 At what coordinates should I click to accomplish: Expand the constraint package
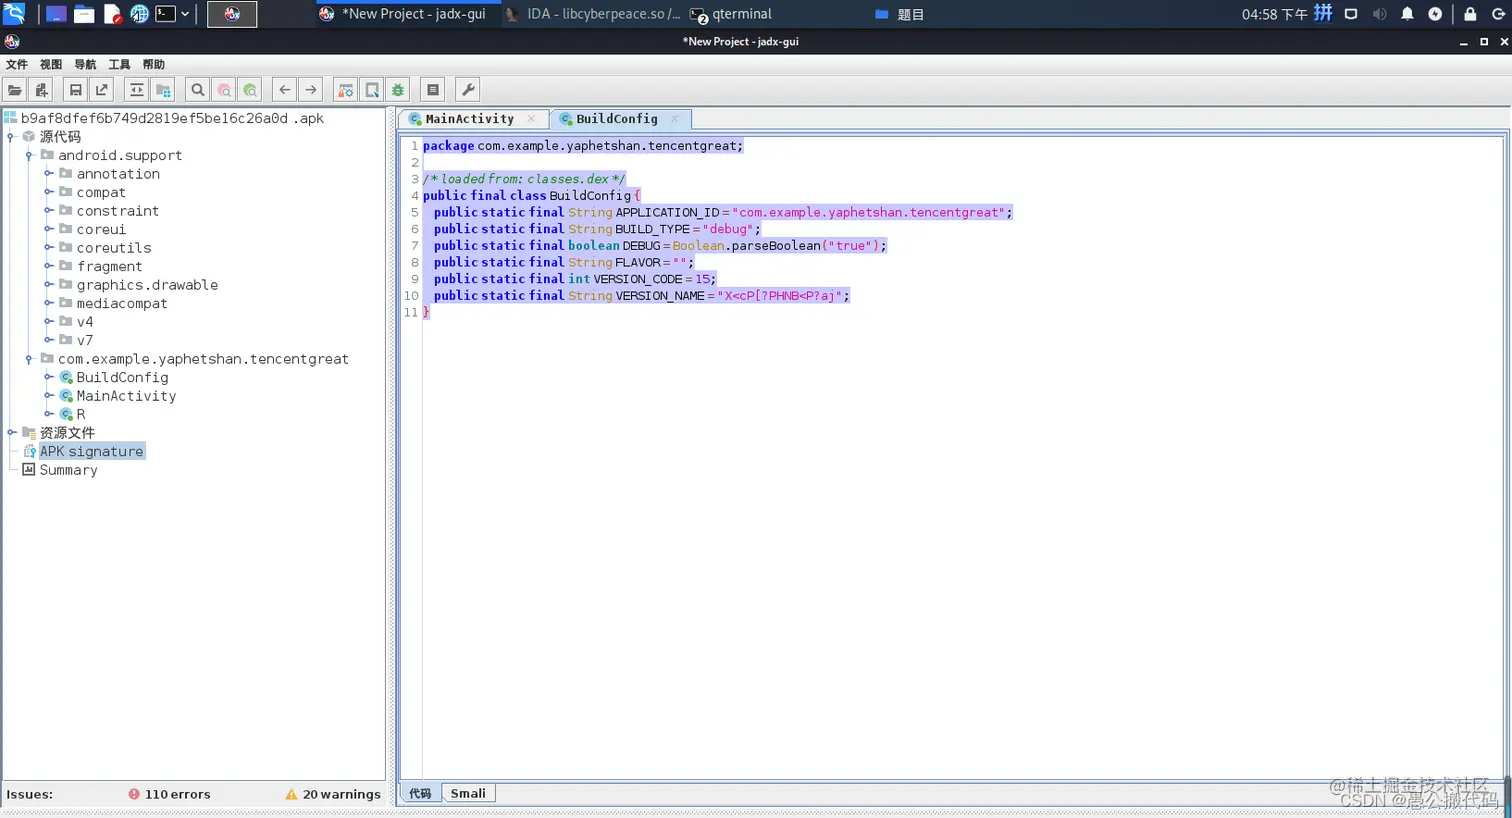click(x=48, y=211)
